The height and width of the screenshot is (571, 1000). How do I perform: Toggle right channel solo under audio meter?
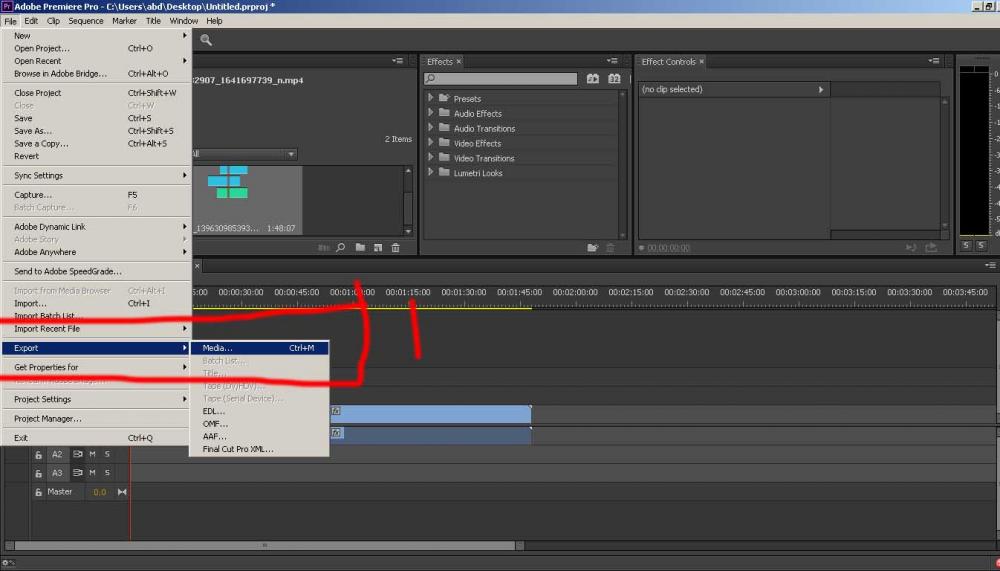coord(982,245)
